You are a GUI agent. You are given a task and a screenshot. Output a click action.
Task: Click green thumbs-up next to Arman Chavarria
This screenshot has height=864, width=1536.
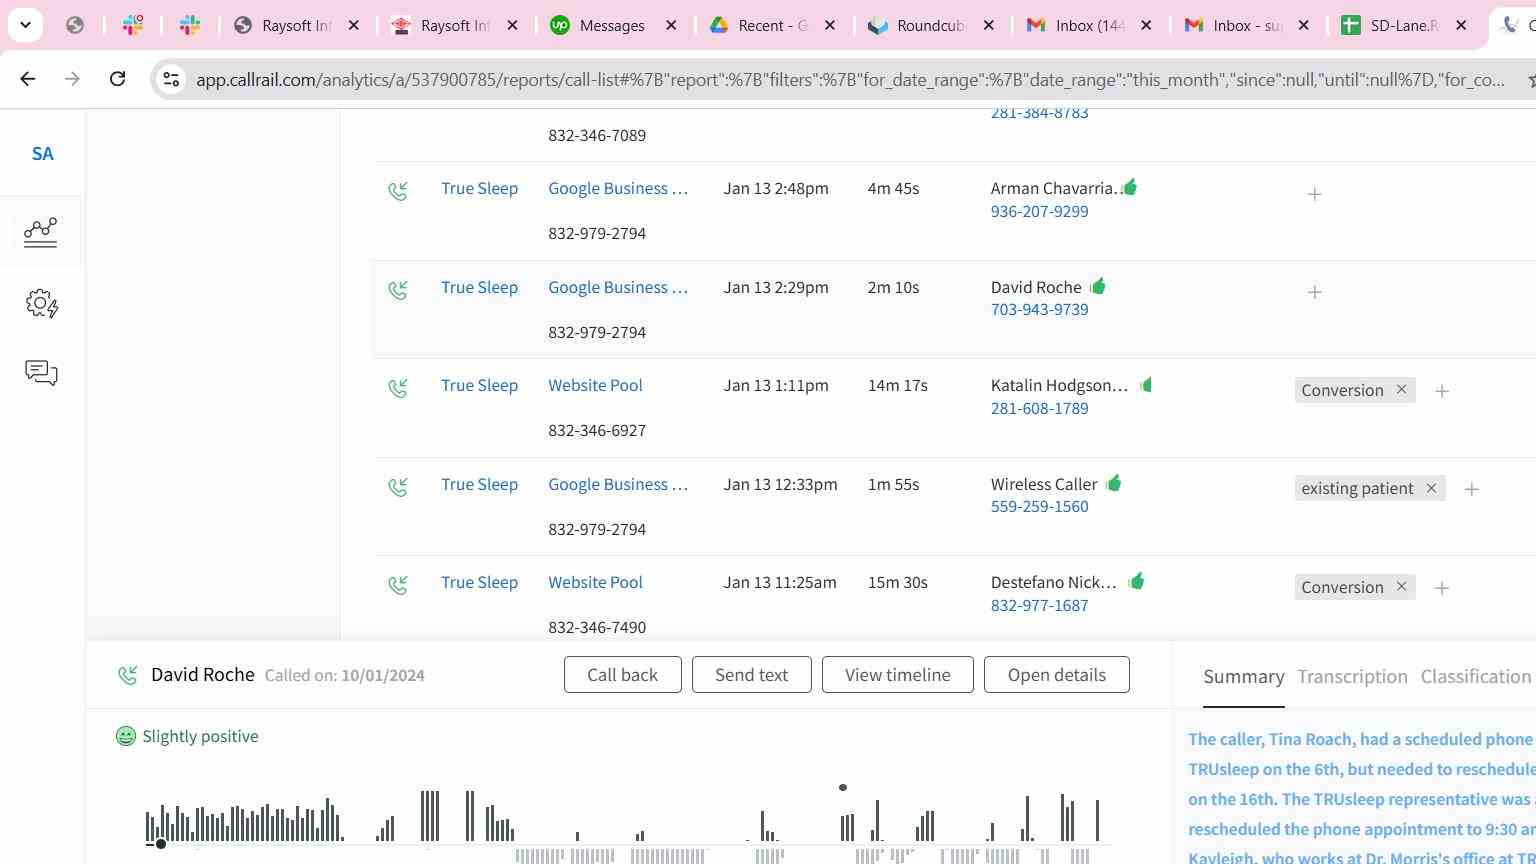pyautogui.click(x=1130, y=187)
